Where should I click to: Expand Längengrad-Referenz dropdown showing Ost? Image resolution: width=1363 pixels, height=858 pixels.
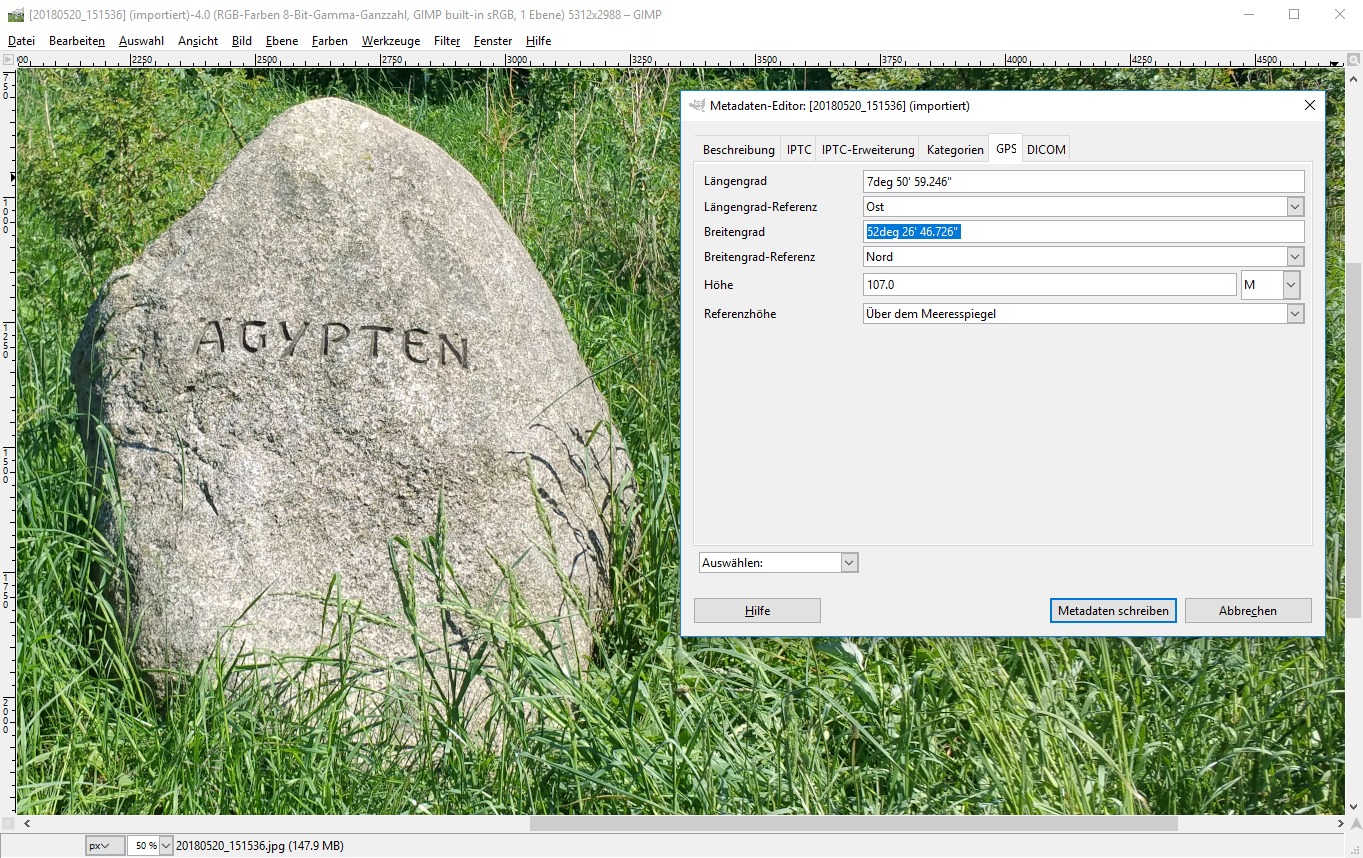1295,207
